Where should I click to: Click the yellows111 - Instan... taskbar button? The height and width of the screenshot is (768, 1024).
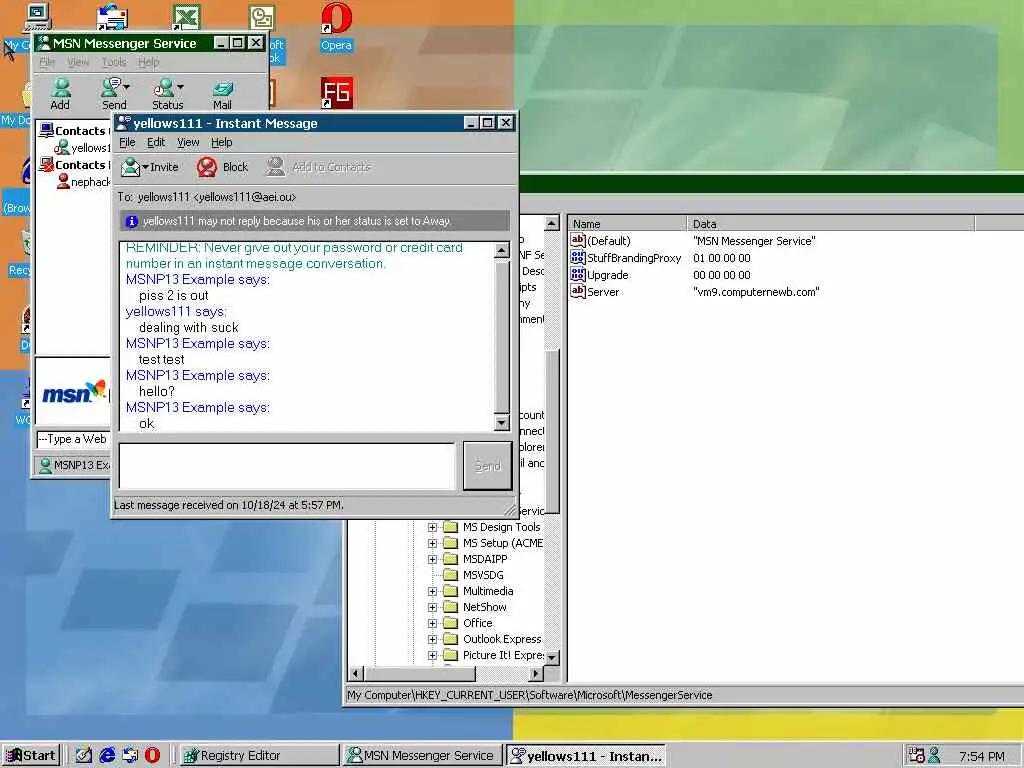coord(586,756)
